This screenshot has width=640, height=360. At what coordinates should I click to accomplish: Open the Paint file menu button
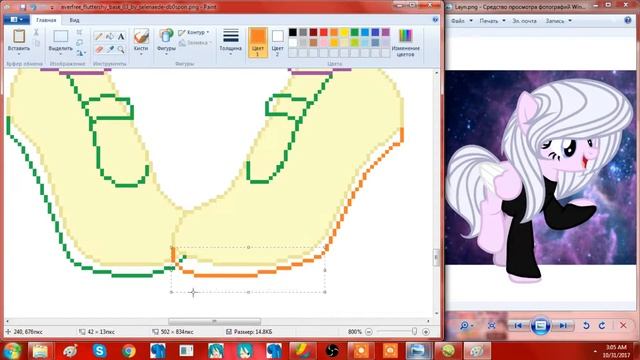[16, 20]
